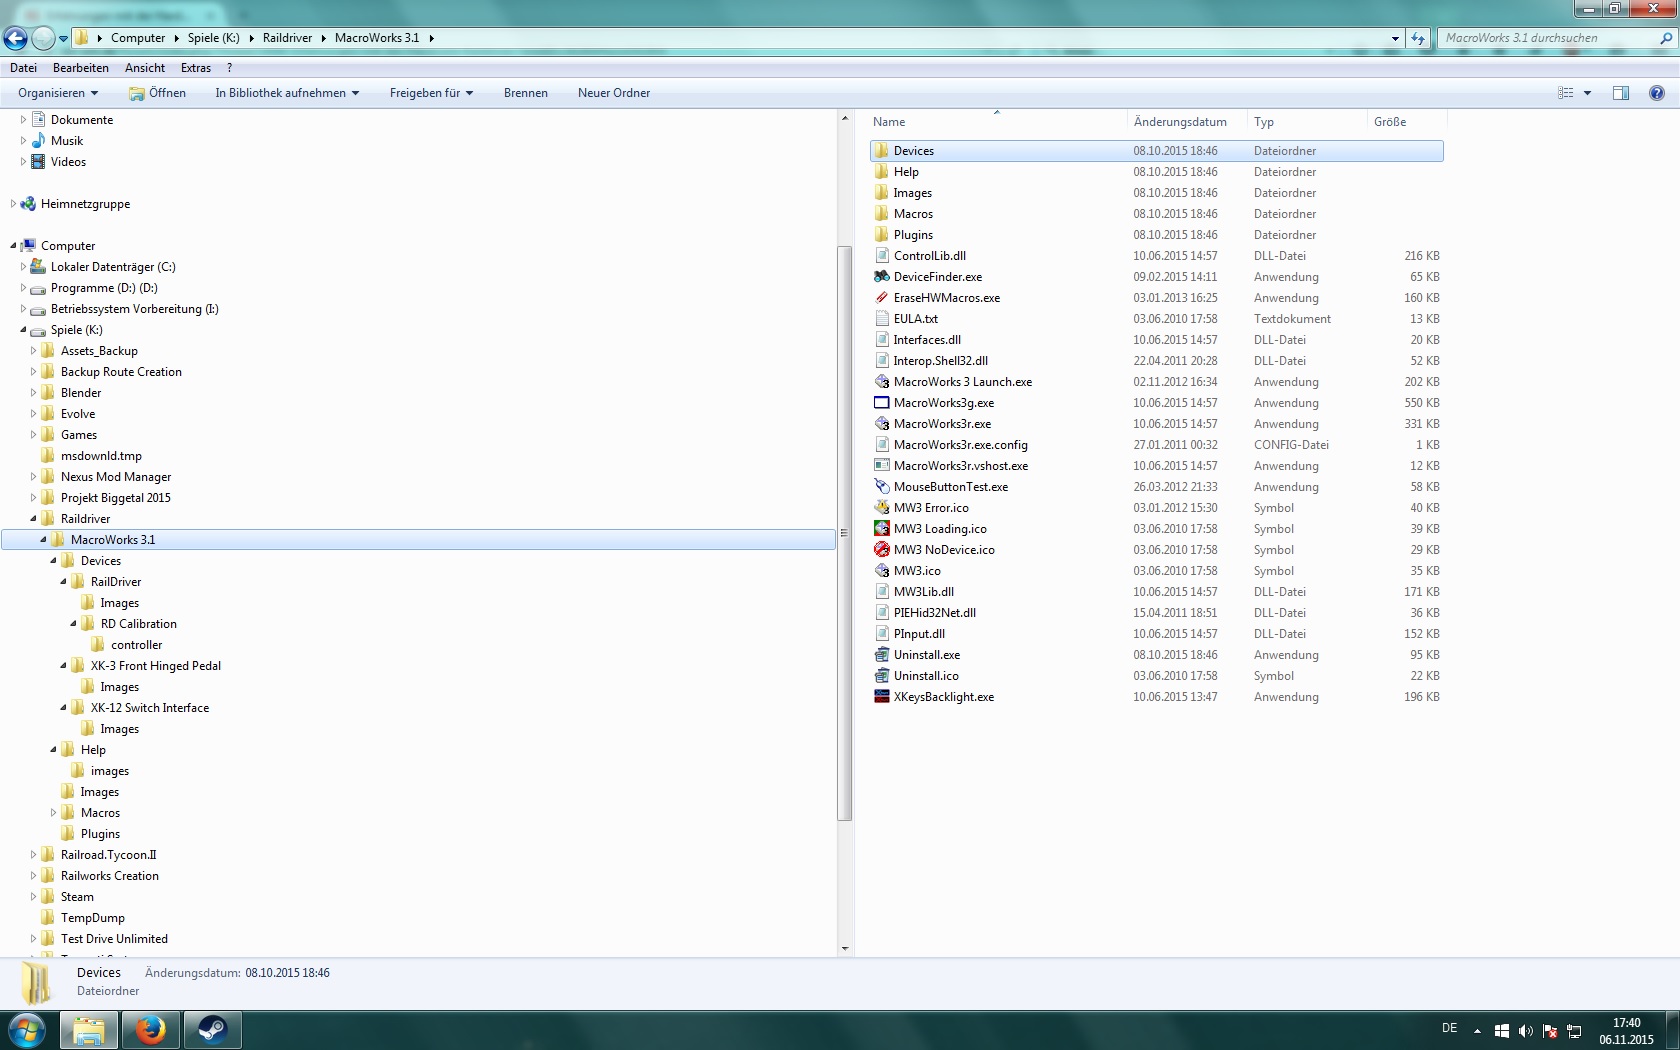Click the search magnifier icon
Viewport: 1680px width, 1050px height.
[x=1666, y=38]
